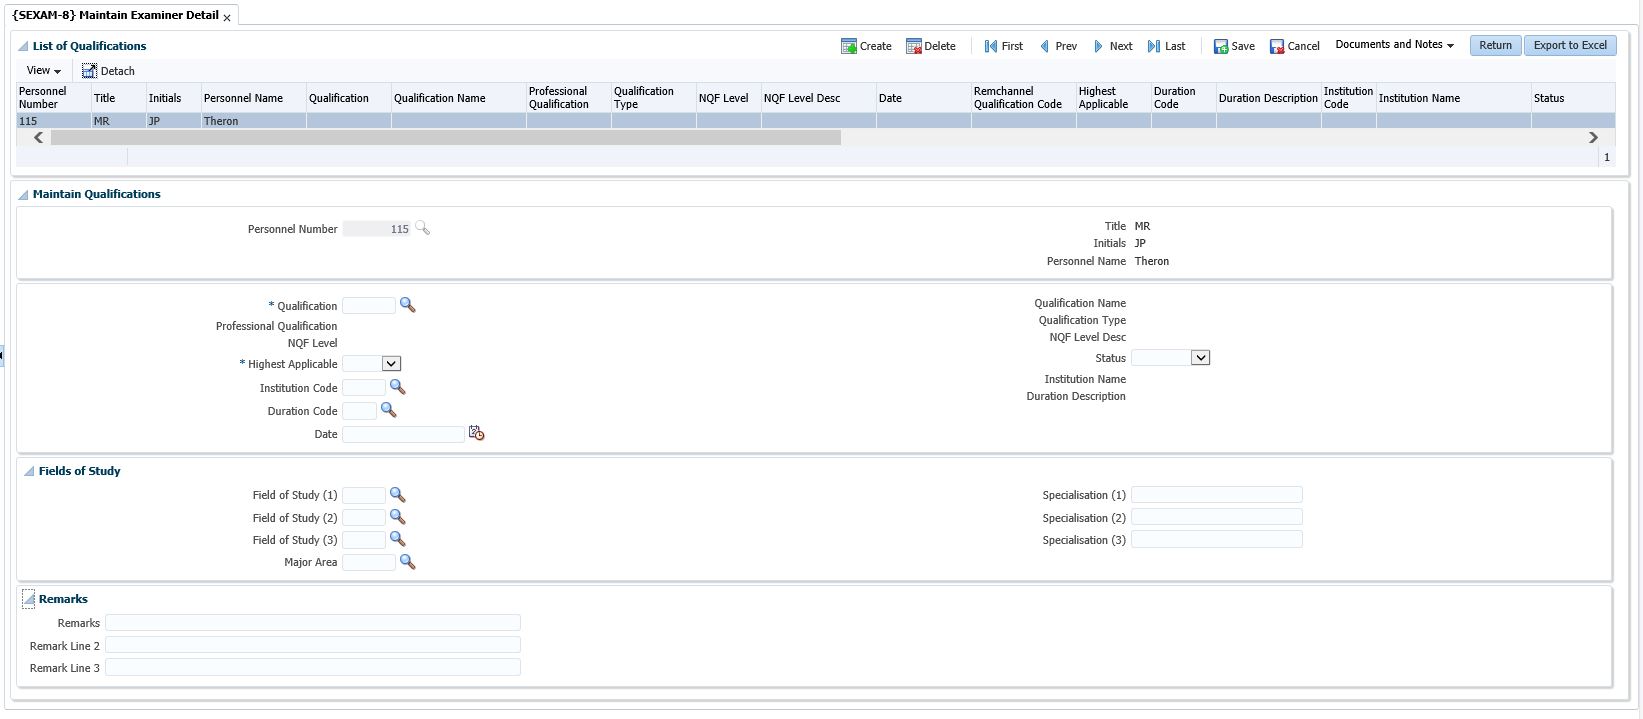This screenshot has height=719, width=1643.
Task: Click NQF Level Desc column header
Action: [x=818, y=98]
